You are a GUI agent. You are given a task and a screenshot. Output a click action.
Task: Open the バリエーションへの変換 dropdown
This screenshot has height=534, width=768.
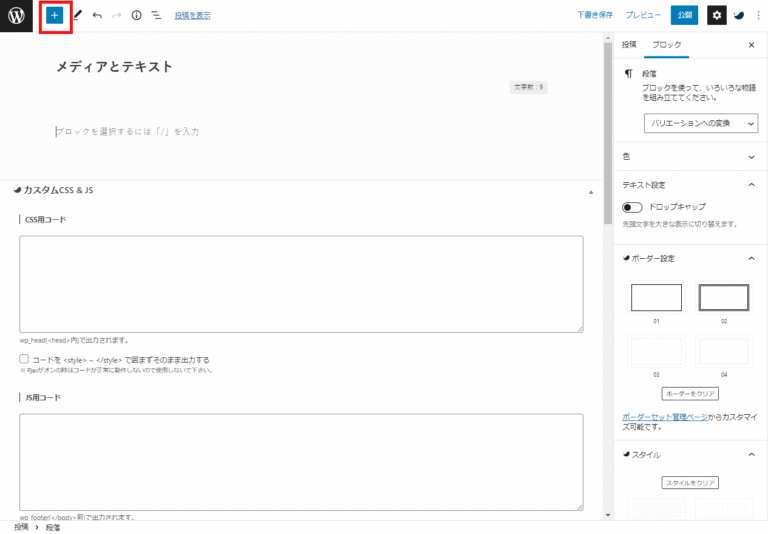click(700, 123)
